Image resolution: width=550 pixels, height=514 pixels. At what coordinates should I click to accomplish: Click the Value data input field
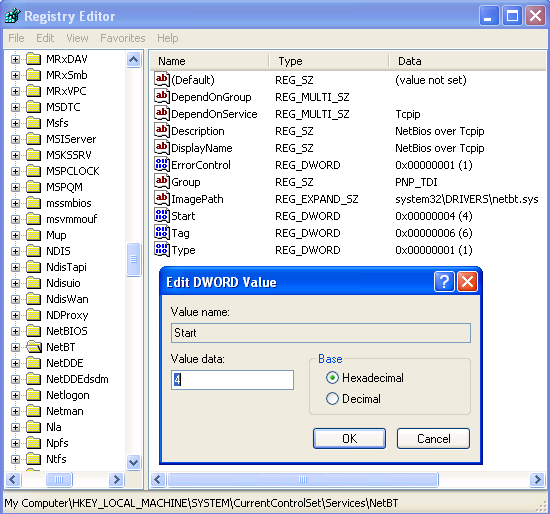pos(232,380)
